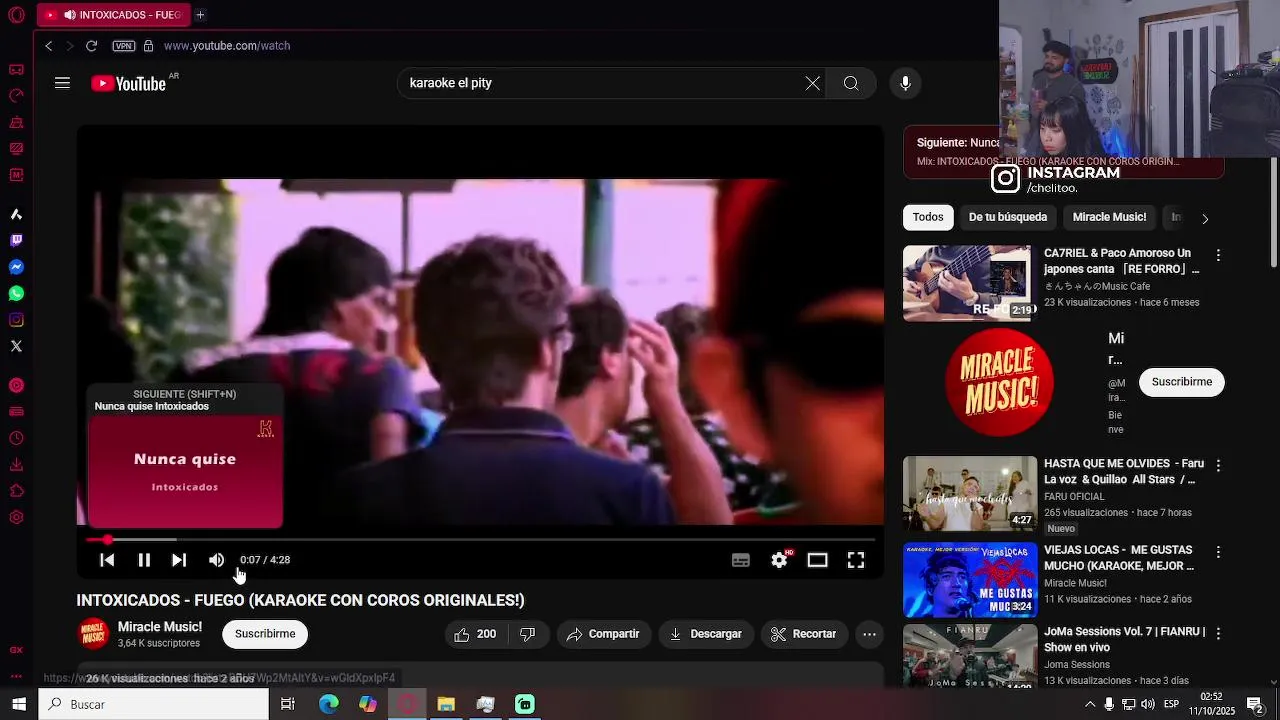Select the Miracle Music! filter chip

1109,217
